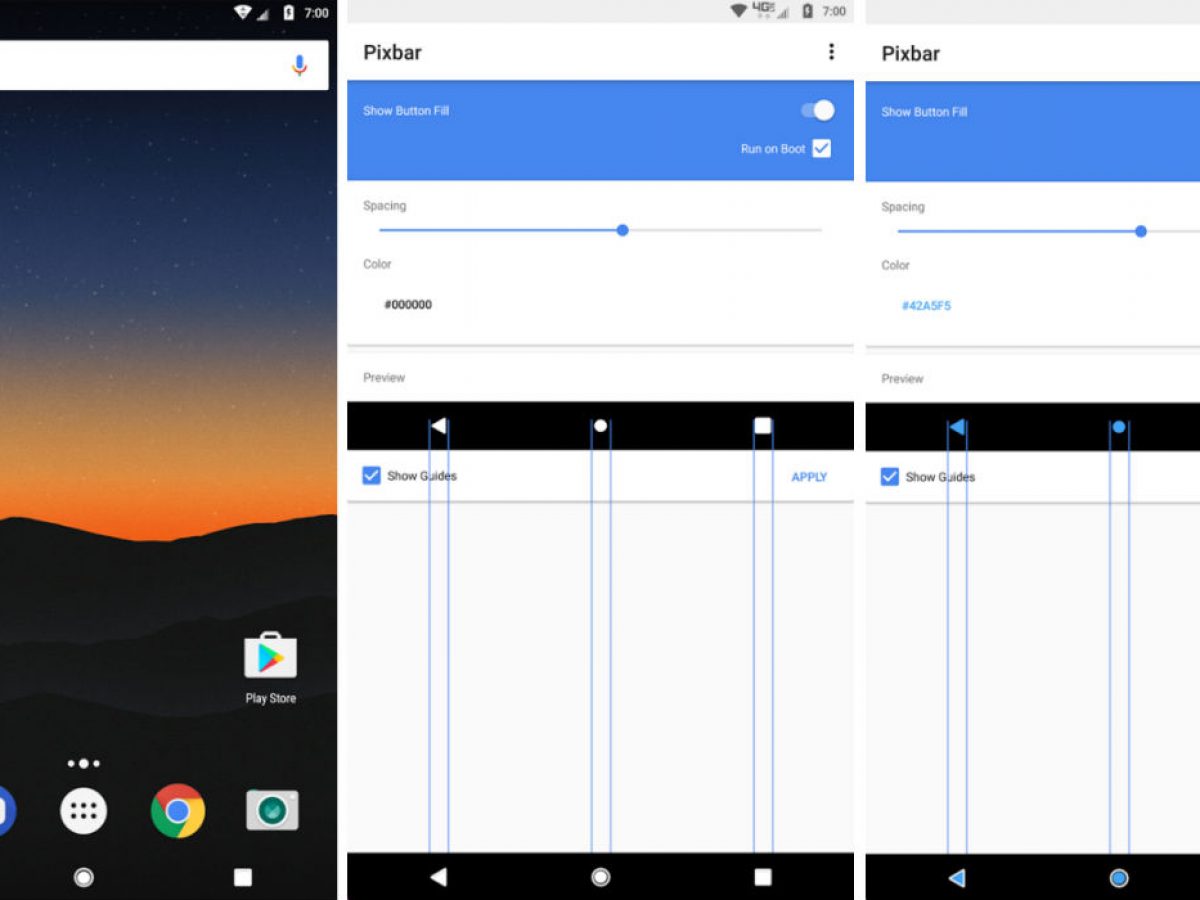
Task: Uncheck Run on Boot checkbox
Action: [x=821, y=148]
